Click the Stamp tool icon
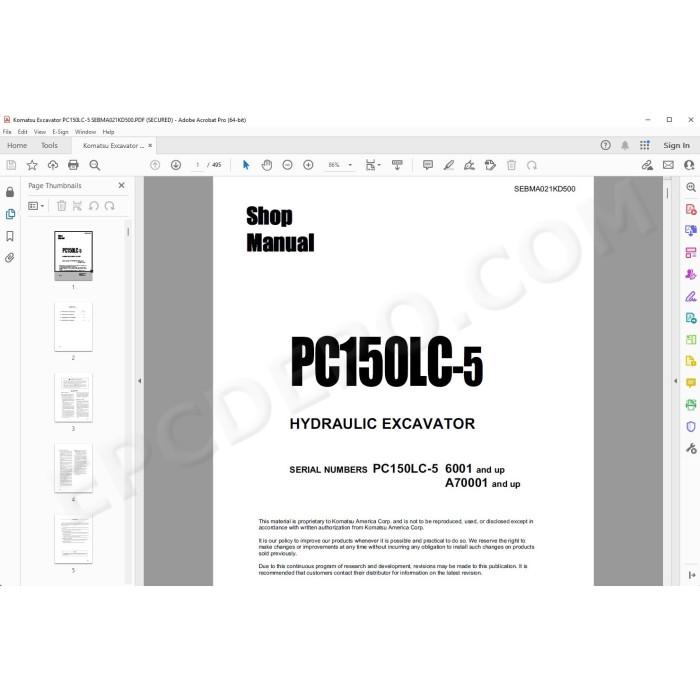Viewport: 700px width, 700px height. point(490,165)
